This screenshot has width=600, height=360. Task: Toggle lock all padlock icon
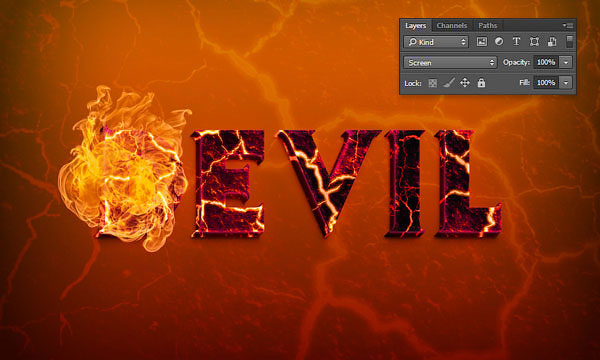(481, 83)
